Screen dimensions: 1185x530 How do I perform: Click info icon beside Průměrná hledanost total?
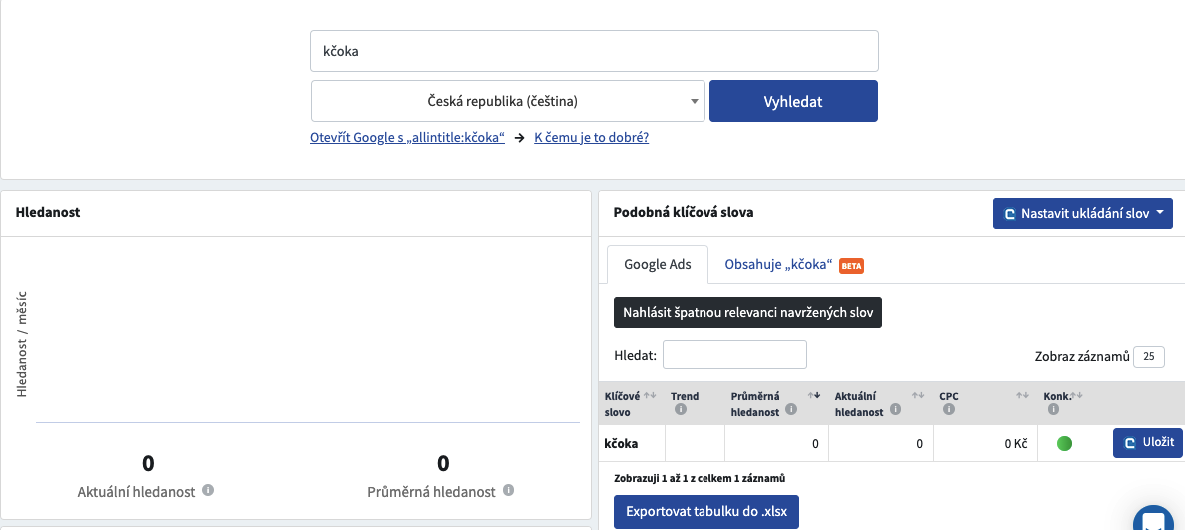point(509,491)
